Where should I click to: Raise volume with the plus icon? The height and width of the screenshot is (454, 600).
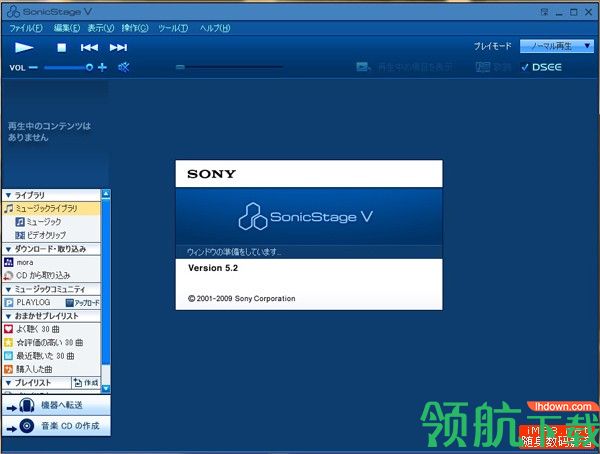102,68
